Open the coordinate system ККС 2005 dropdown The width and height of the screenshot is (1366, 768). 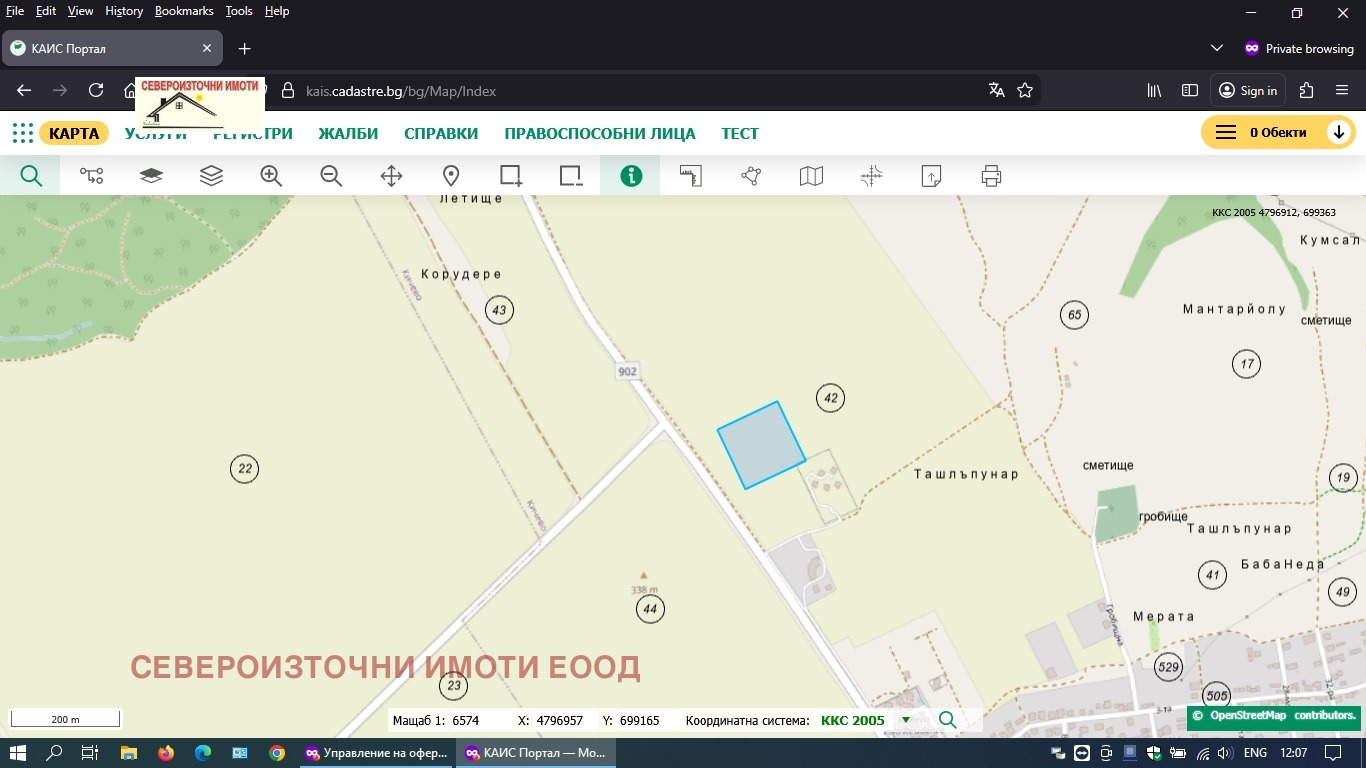coord(905,720)
